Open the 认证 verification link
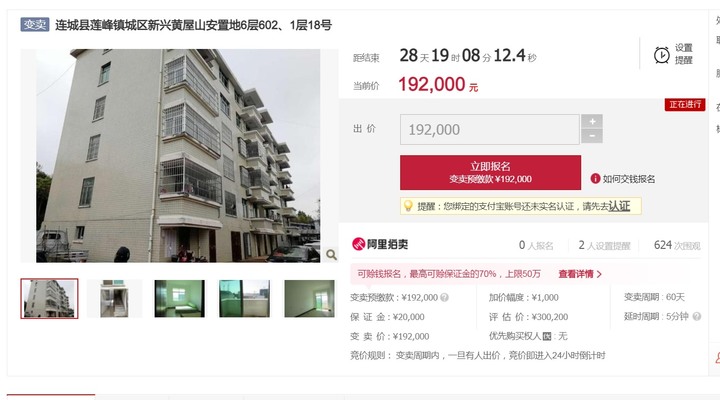 click(619, 206)
